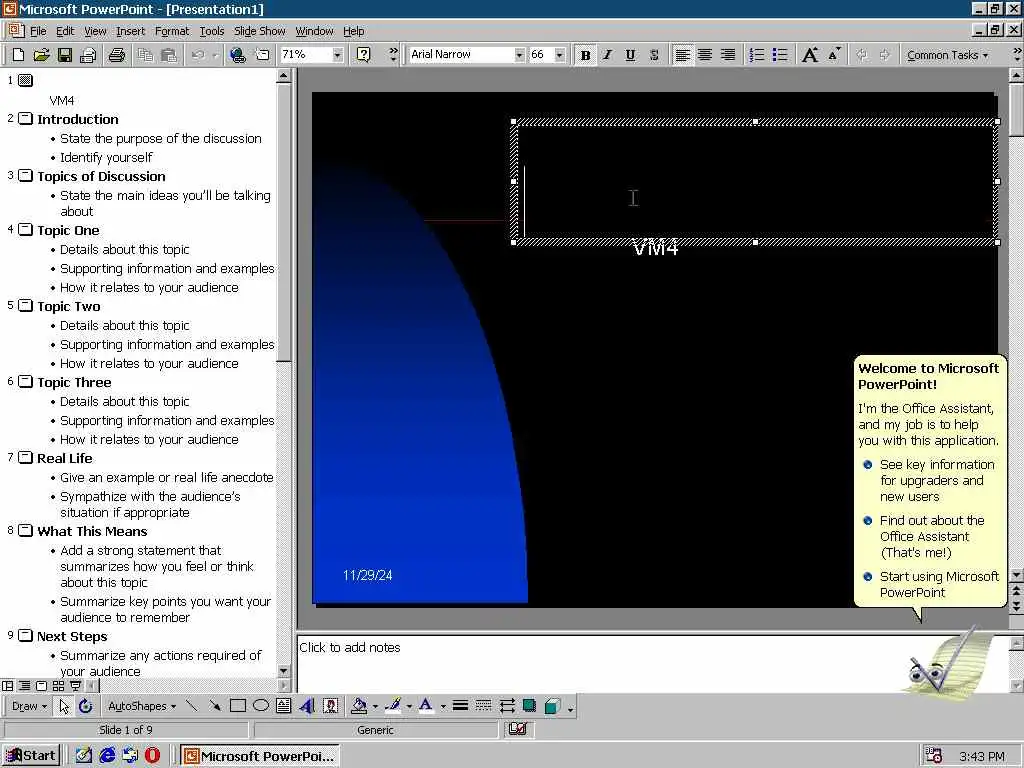Center align the text
The height and width of the screenshot is (768, 1024).
coord(705,55)
